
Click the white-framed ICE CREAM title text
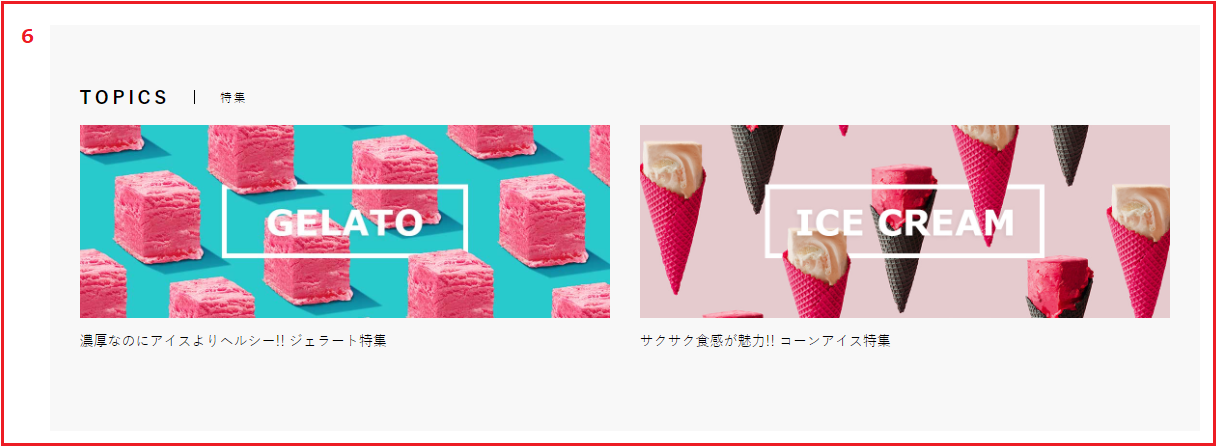(905, 221)
